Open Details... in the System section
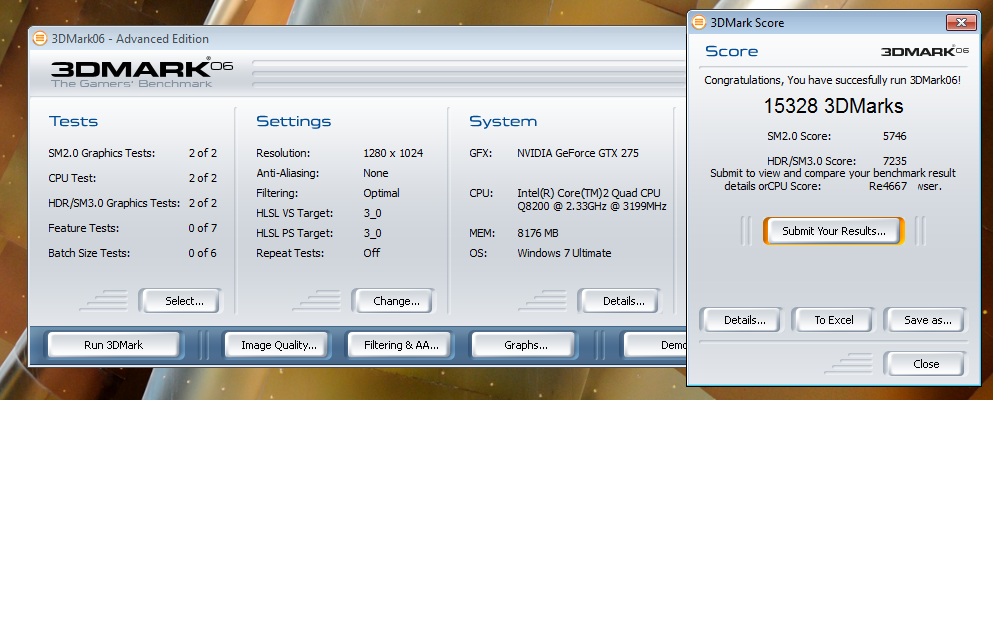The width and height of the screenshot is (1008, 630). [619, 301]
